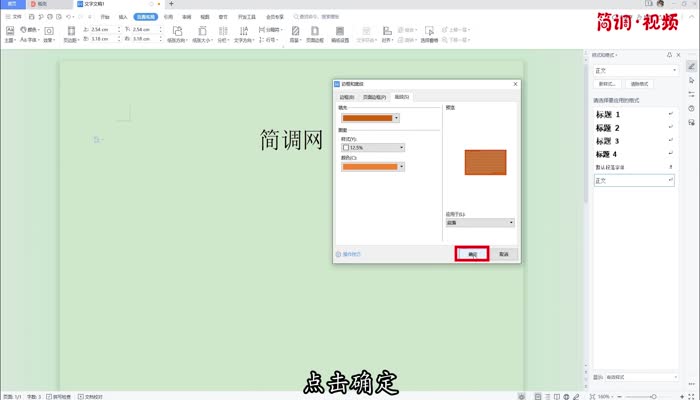
Task: Click the 主题 themes icon in ribbon
Action: (9, 34)
